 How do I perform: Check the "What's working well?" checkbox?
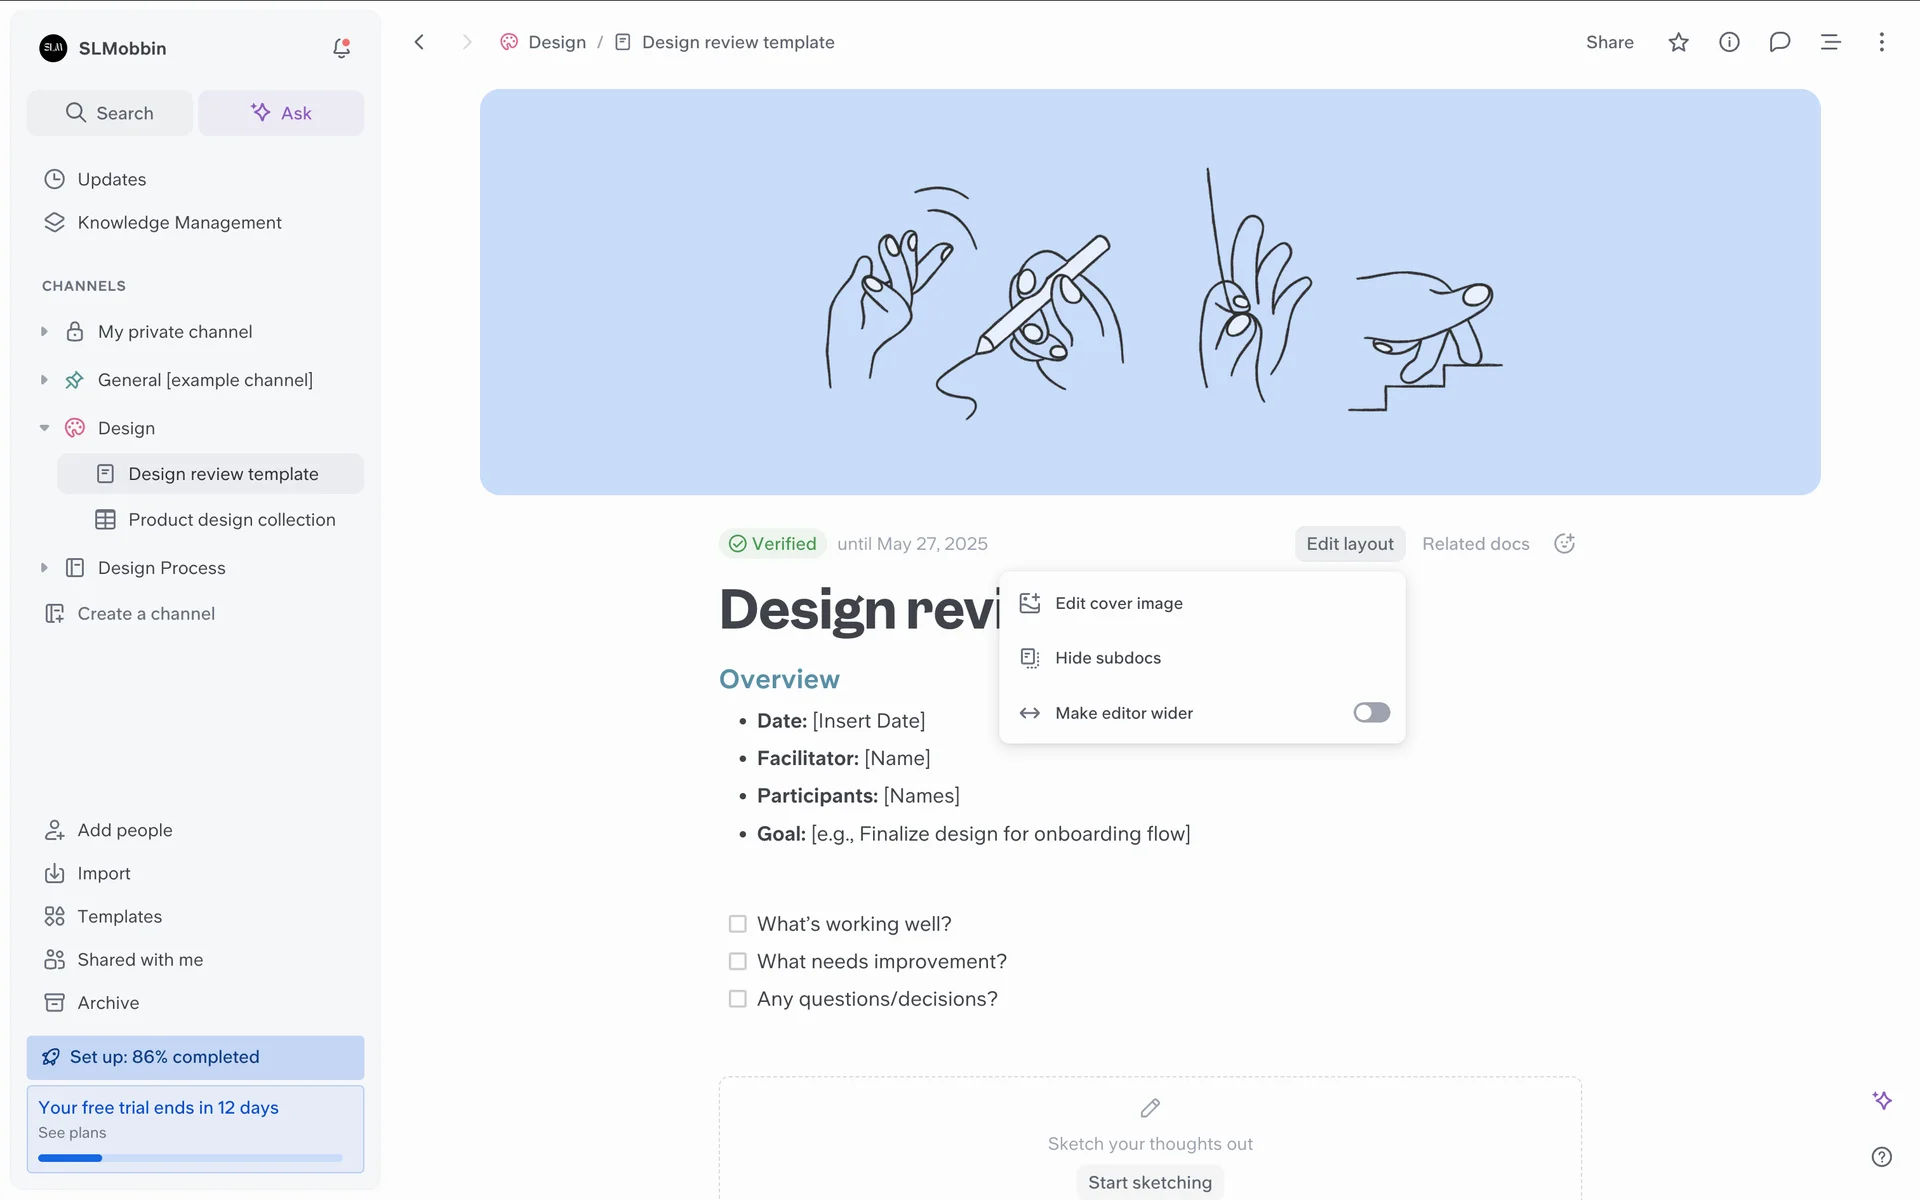737,924
